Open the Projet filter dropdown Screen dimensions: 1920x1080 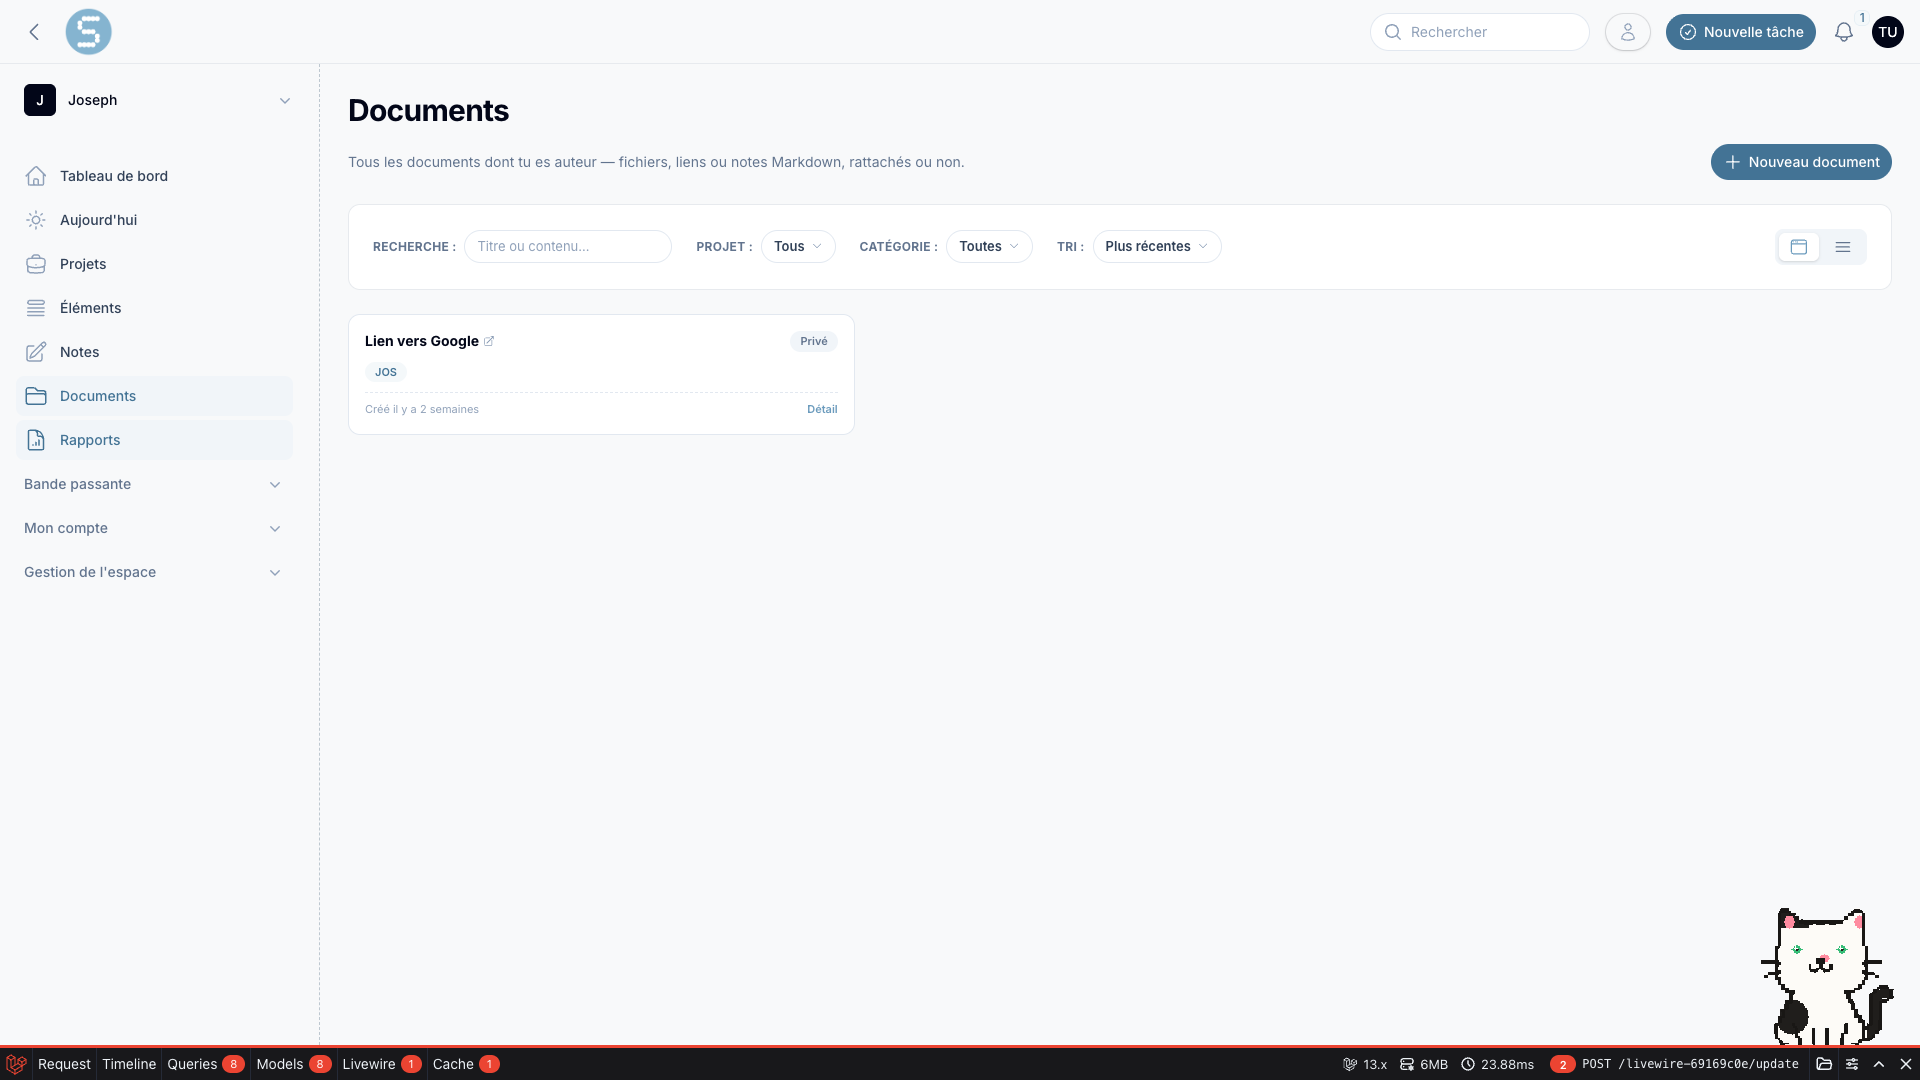[798, 247]
